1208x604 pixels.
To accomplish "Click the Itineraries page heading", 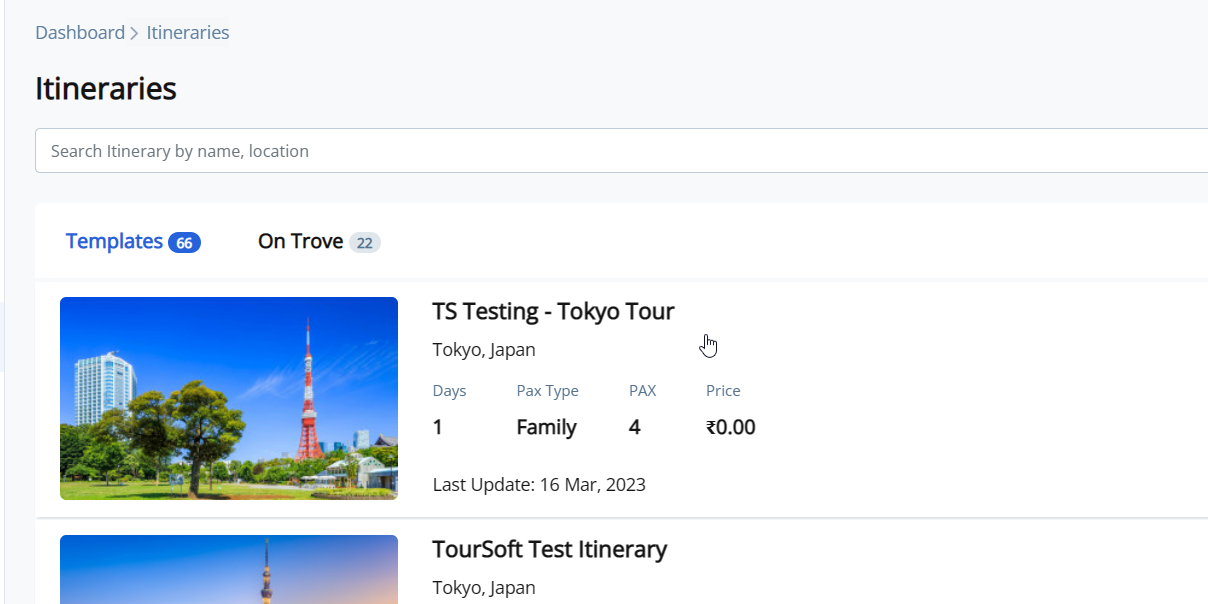I will coord(106,89).
